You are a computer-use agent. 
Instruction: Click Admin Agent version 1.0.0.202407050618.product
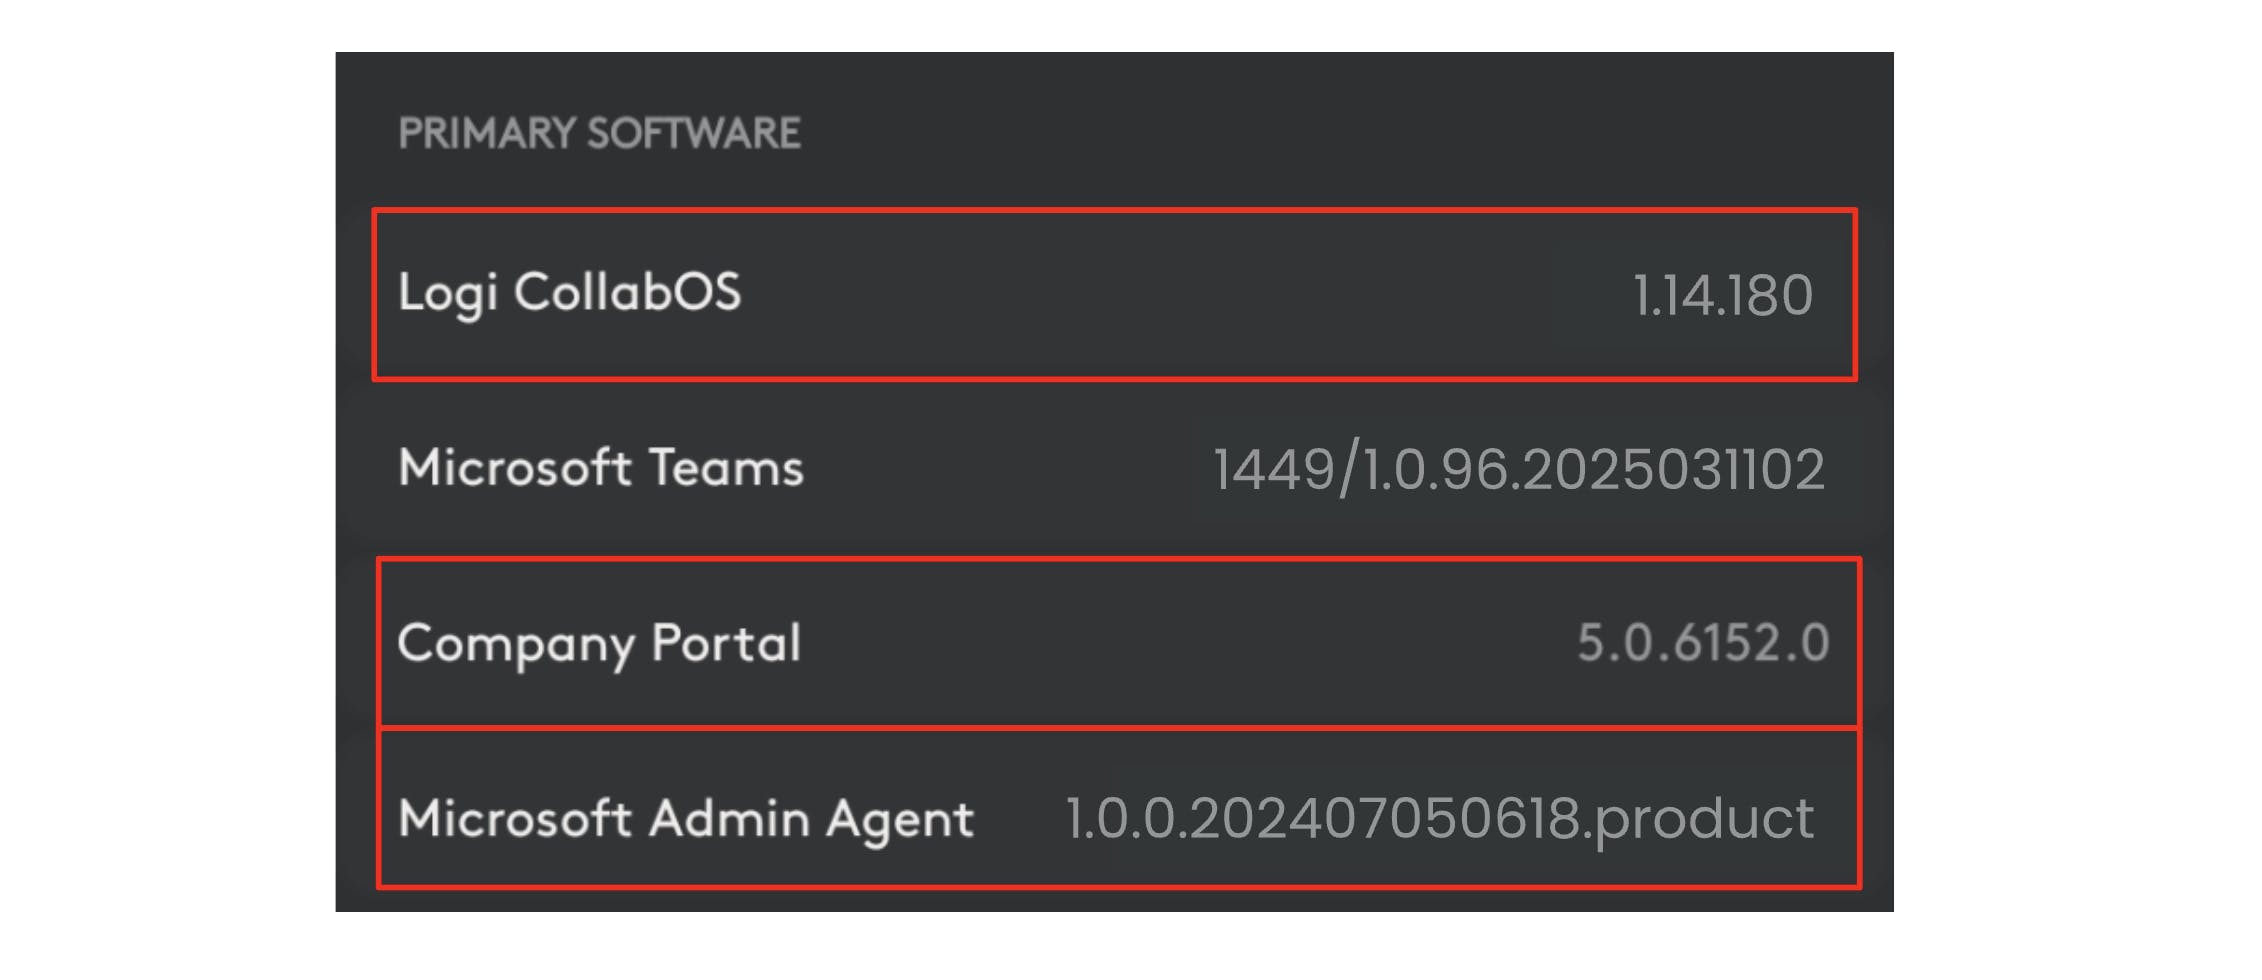(x=1438, y=819)
